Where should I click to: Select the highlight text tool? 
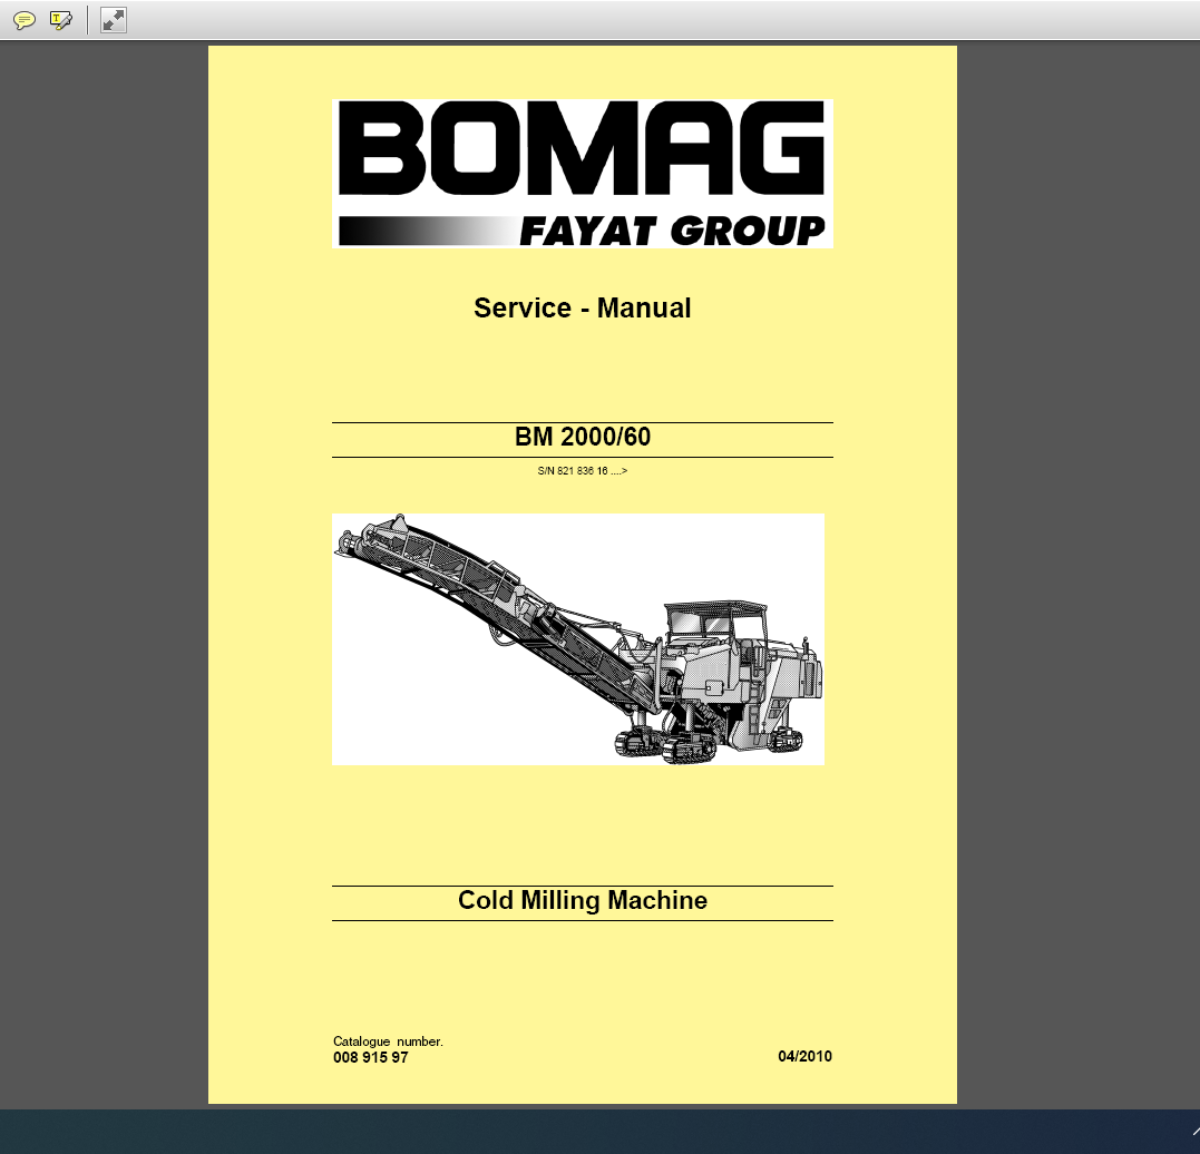(x=61, y=20)
